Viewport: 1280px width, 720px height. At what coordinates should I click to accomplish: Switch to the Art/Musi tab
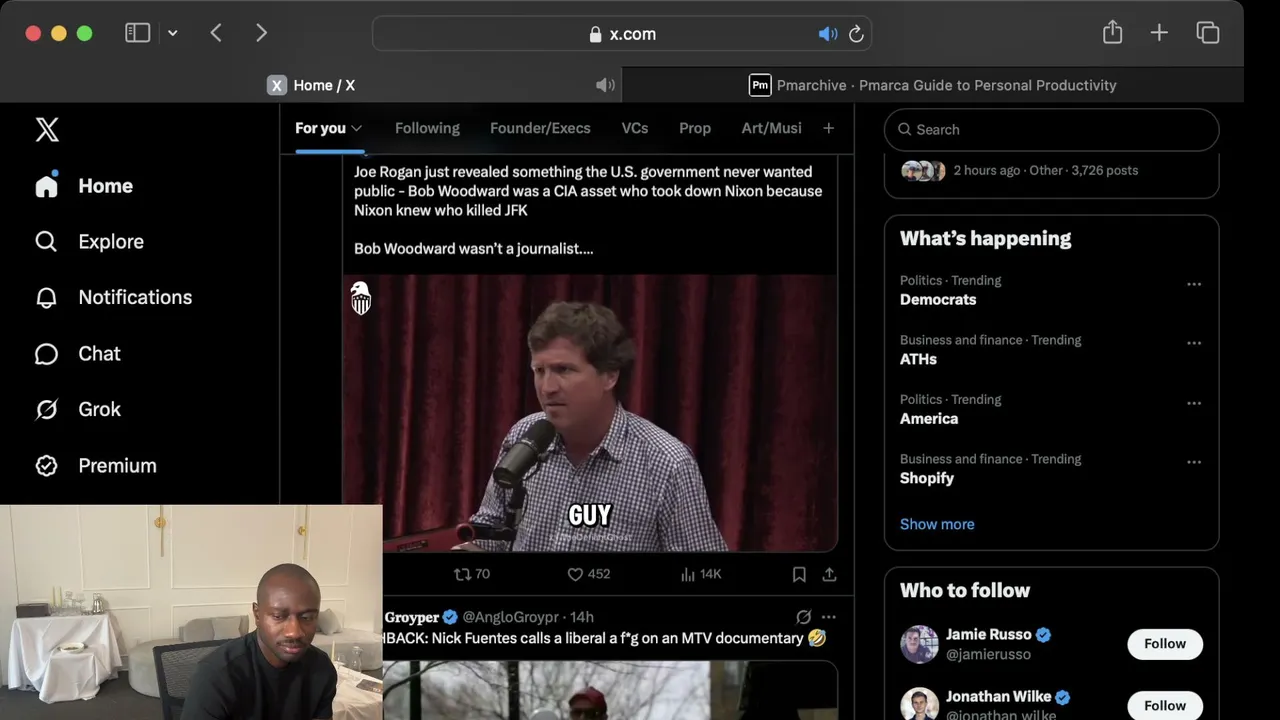[771, 128]
